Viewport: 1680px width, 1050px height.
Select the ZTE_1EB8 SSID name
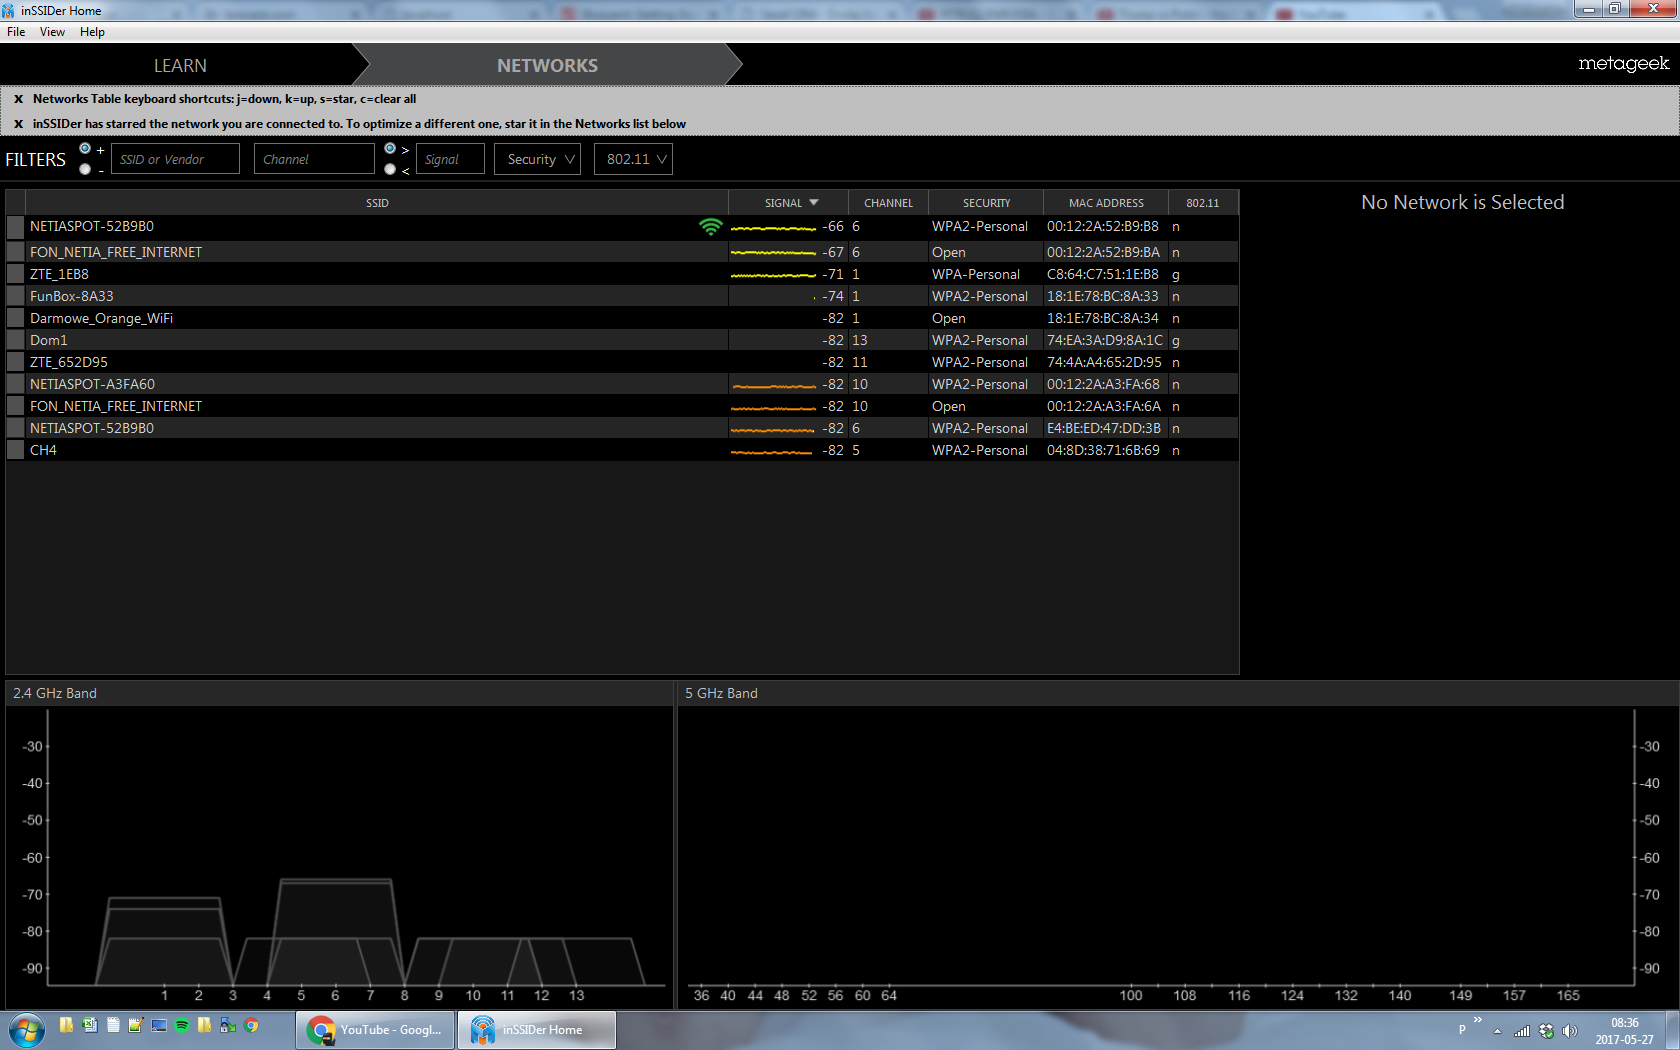pyautogui.click(x=59, y=274)
